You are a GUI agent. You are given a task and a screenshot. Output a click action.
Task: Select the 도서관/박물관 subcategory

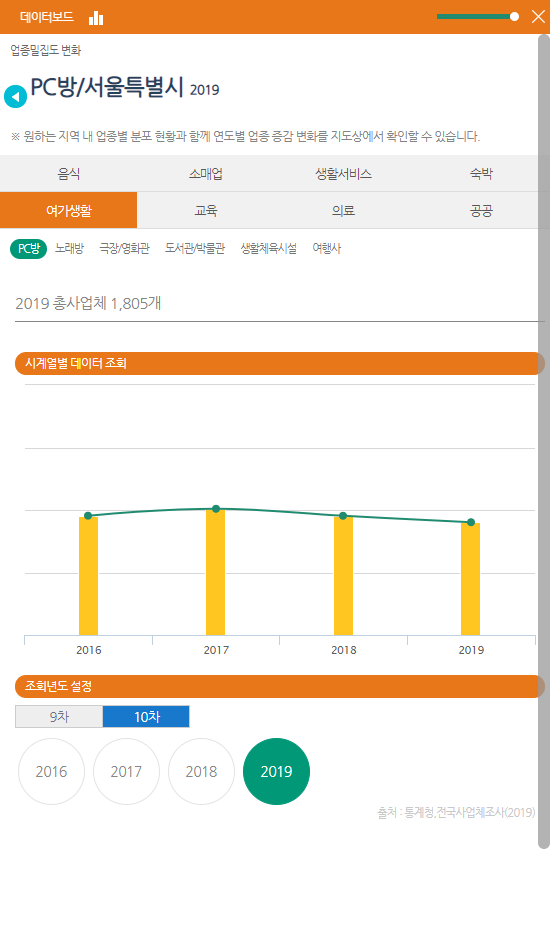click(x=195, y=248)
